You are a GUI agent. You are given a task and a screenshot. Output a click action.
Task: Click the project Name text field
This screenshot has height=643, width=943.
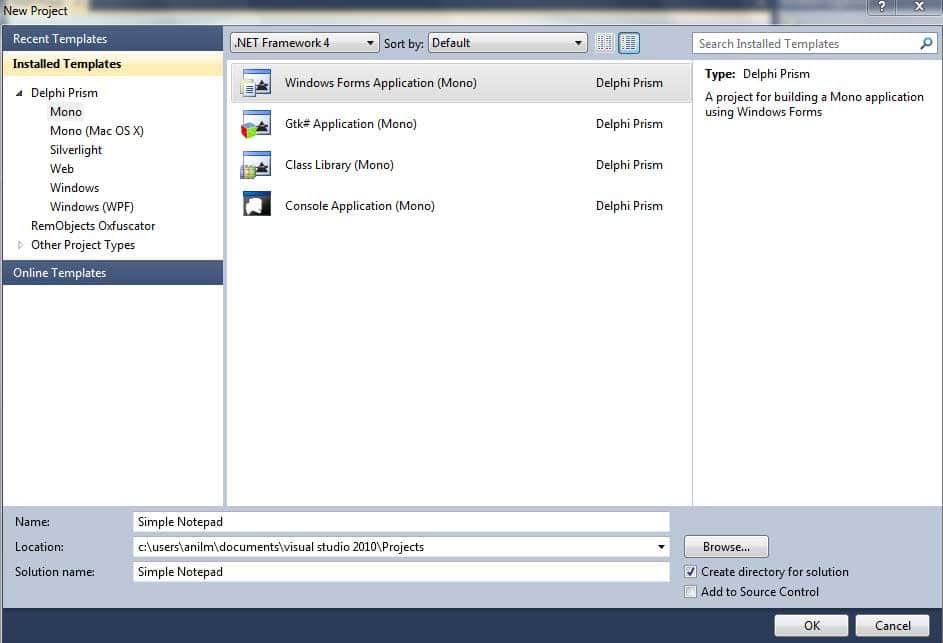[x=400, y=522]
